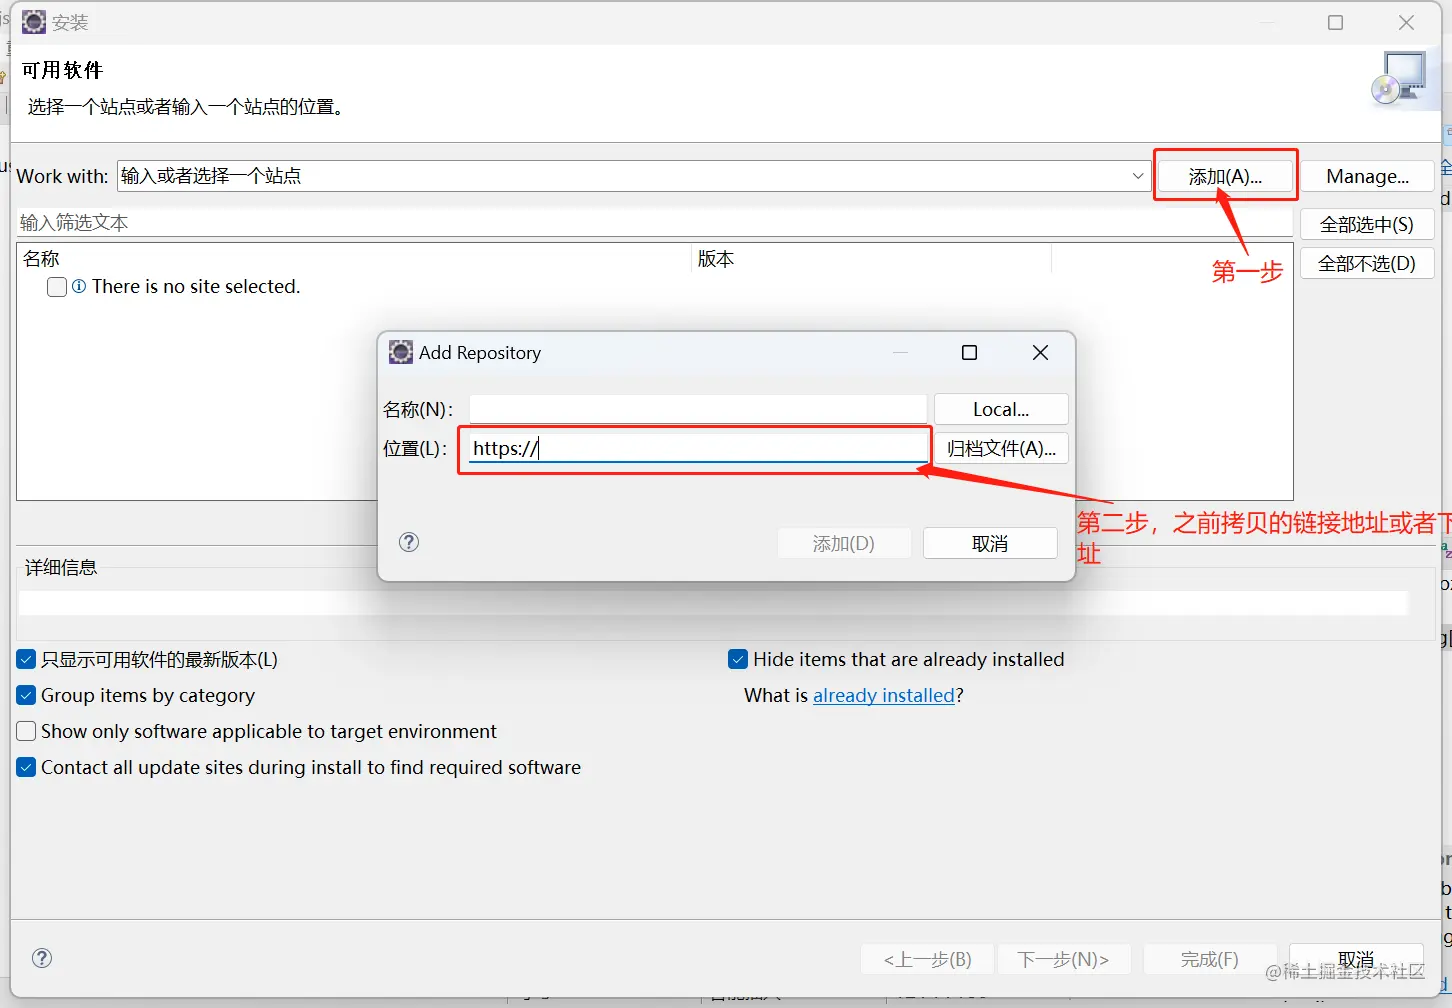The height and width of the screenshot is (1008, 1452).
Task: Maximize the Install window
Action: 1335,22
